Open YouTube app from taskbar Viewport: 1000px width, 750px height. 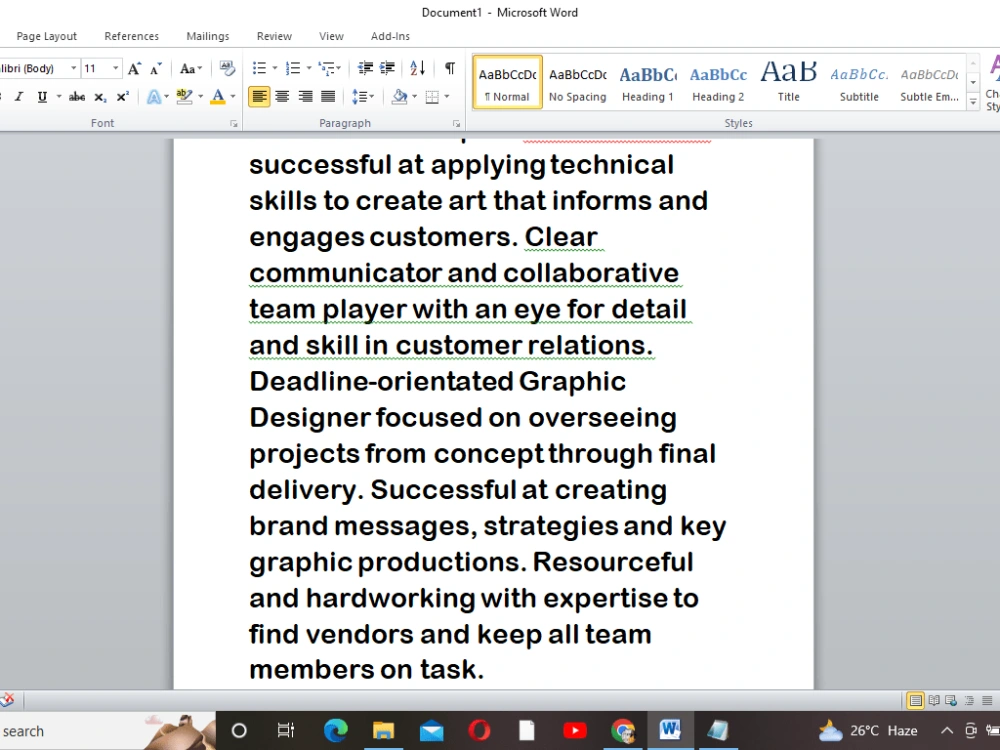click(575, 730)
